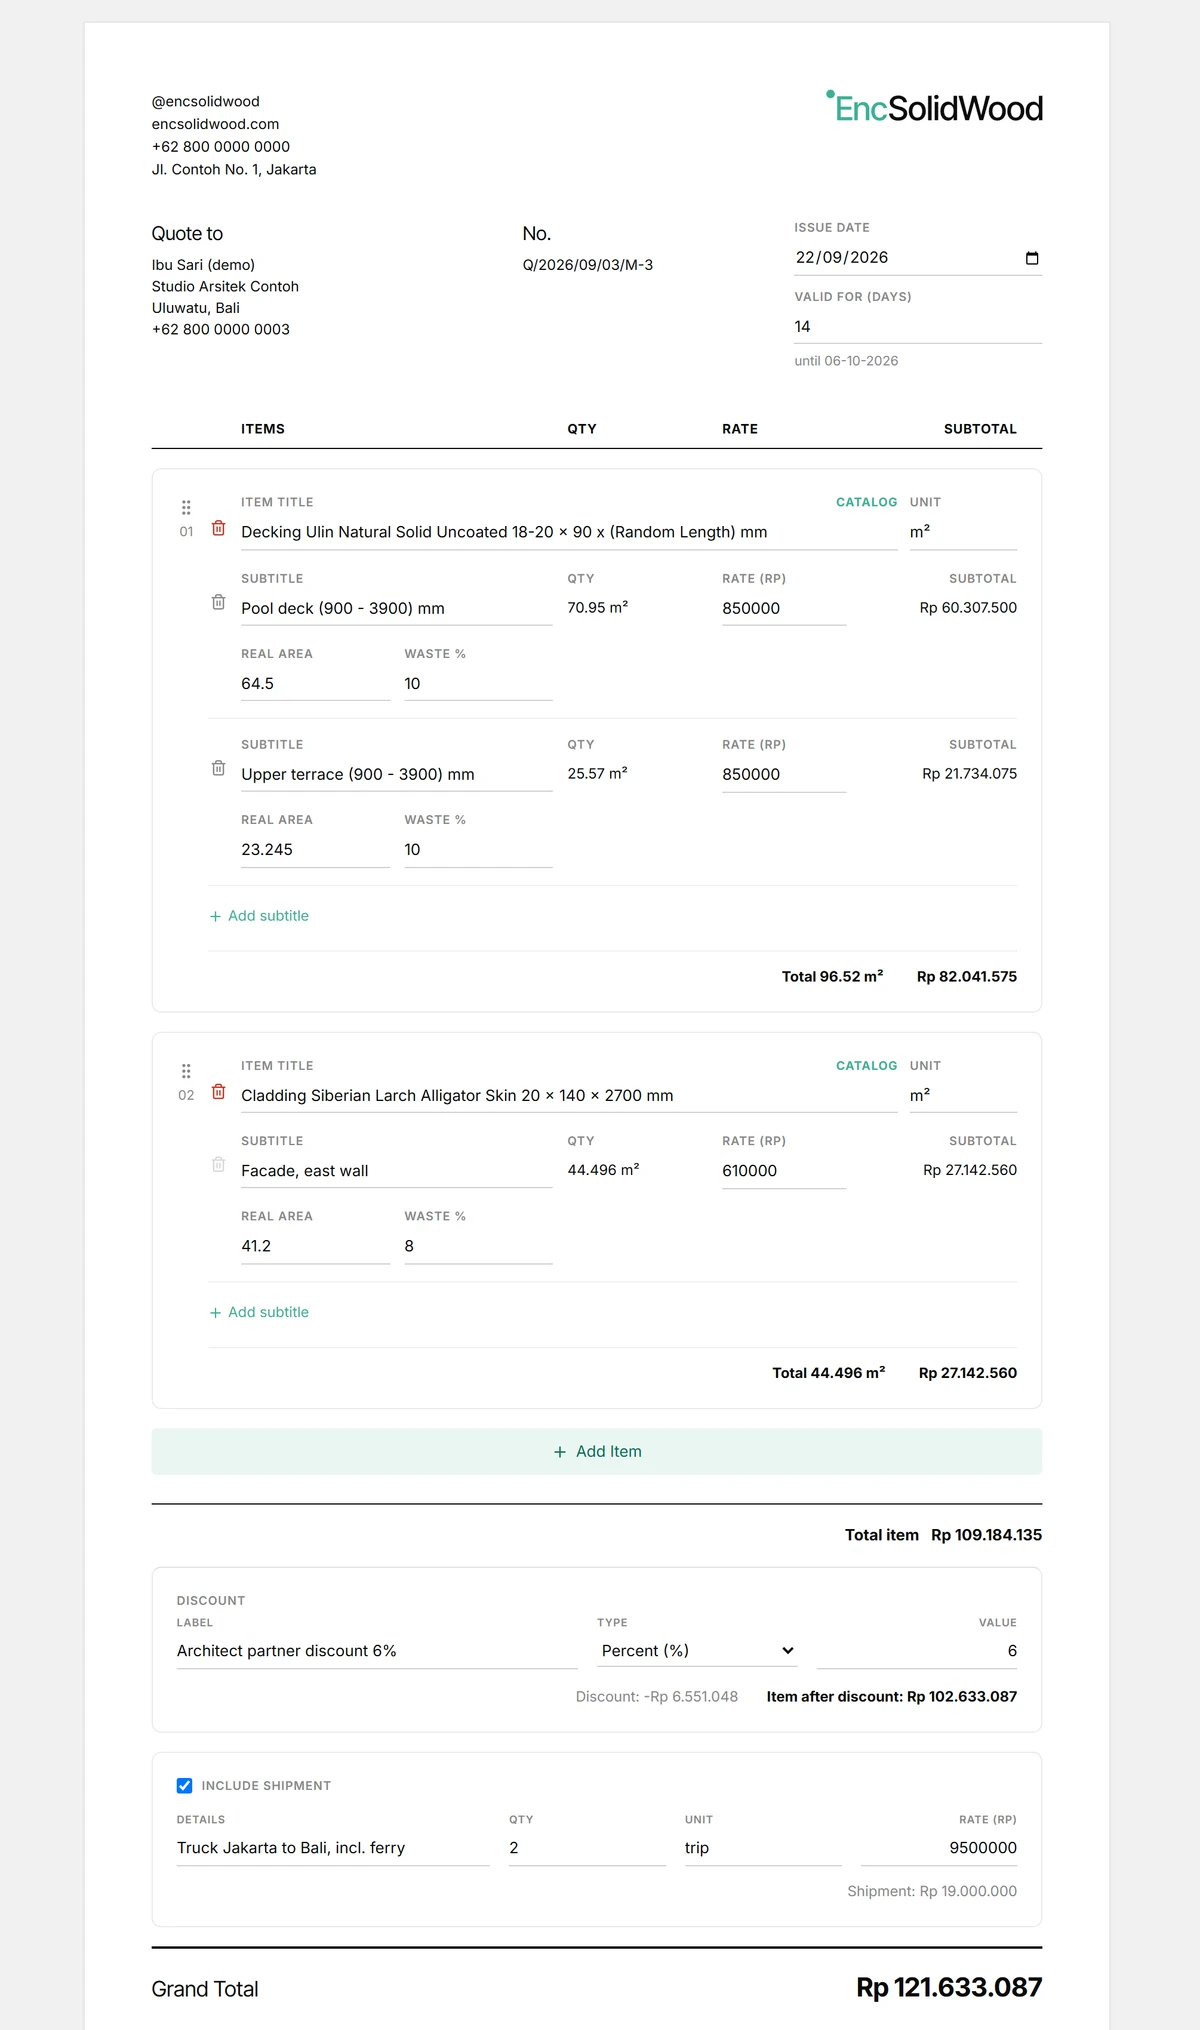Edit the Pool deck waste percent field
The height and width of the screenshot is (2030, 1200).
point(478,684)
